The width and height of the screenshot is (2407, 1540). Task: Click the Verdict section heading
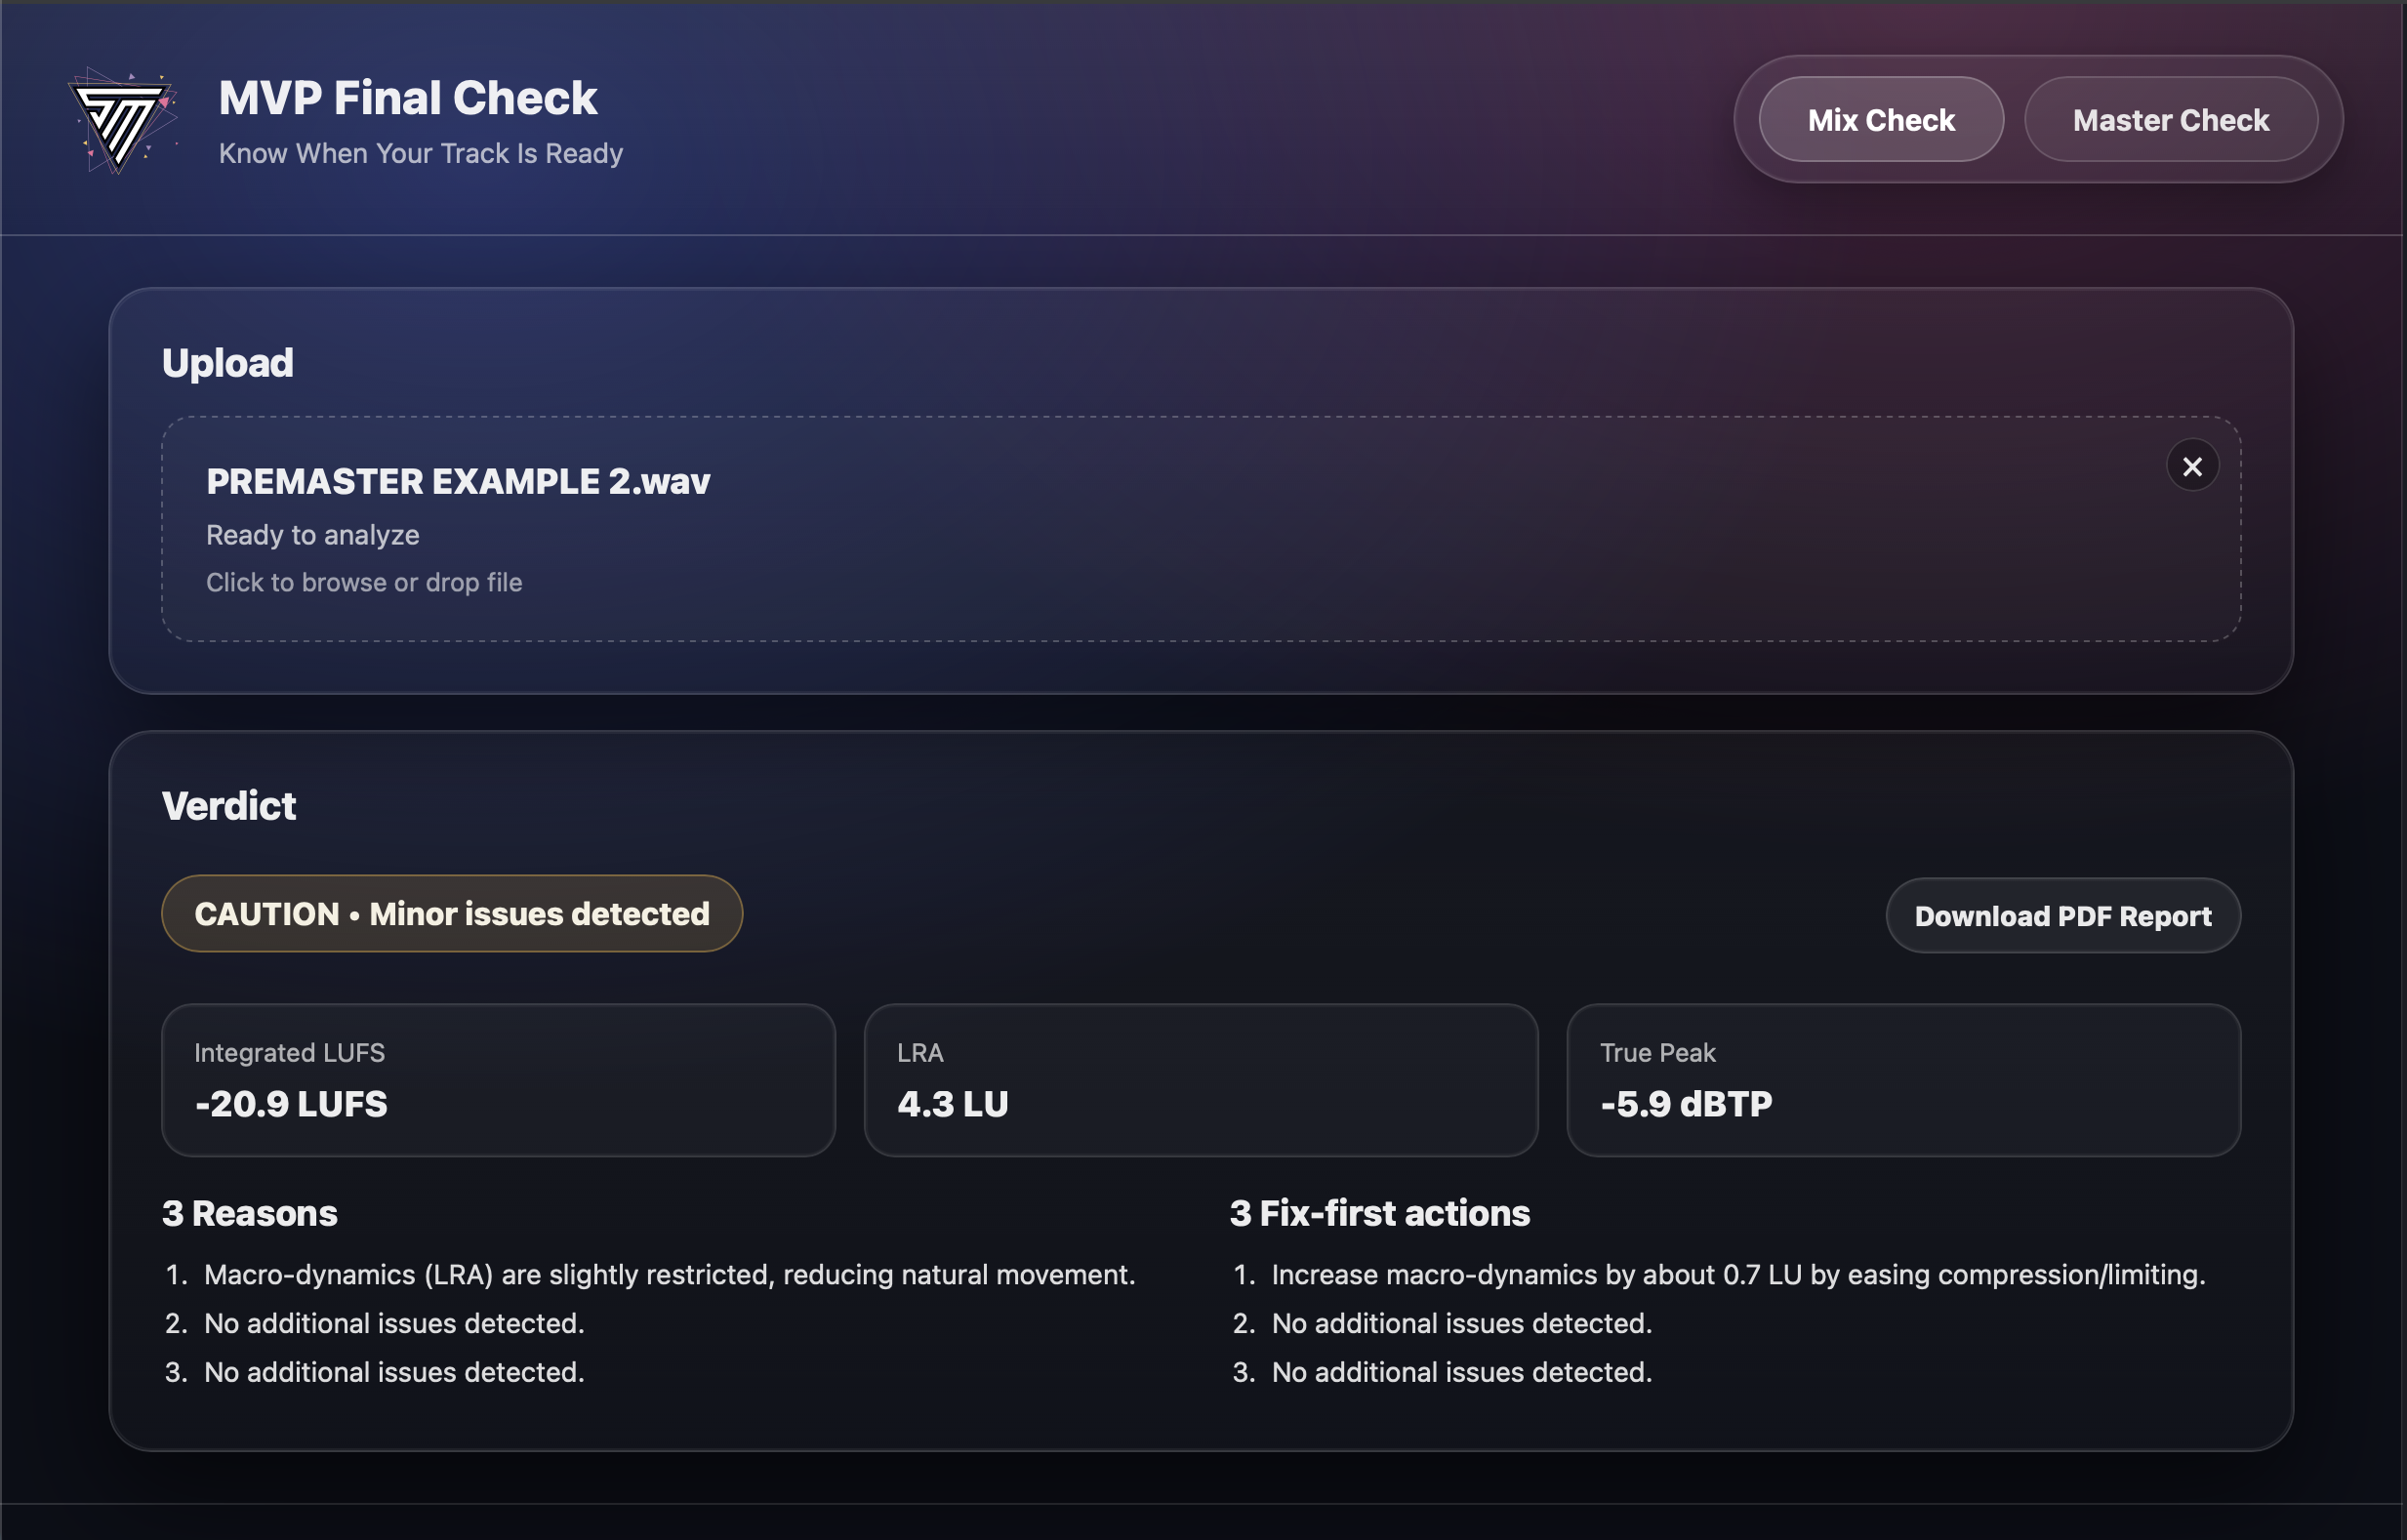(x=229, y=806)
